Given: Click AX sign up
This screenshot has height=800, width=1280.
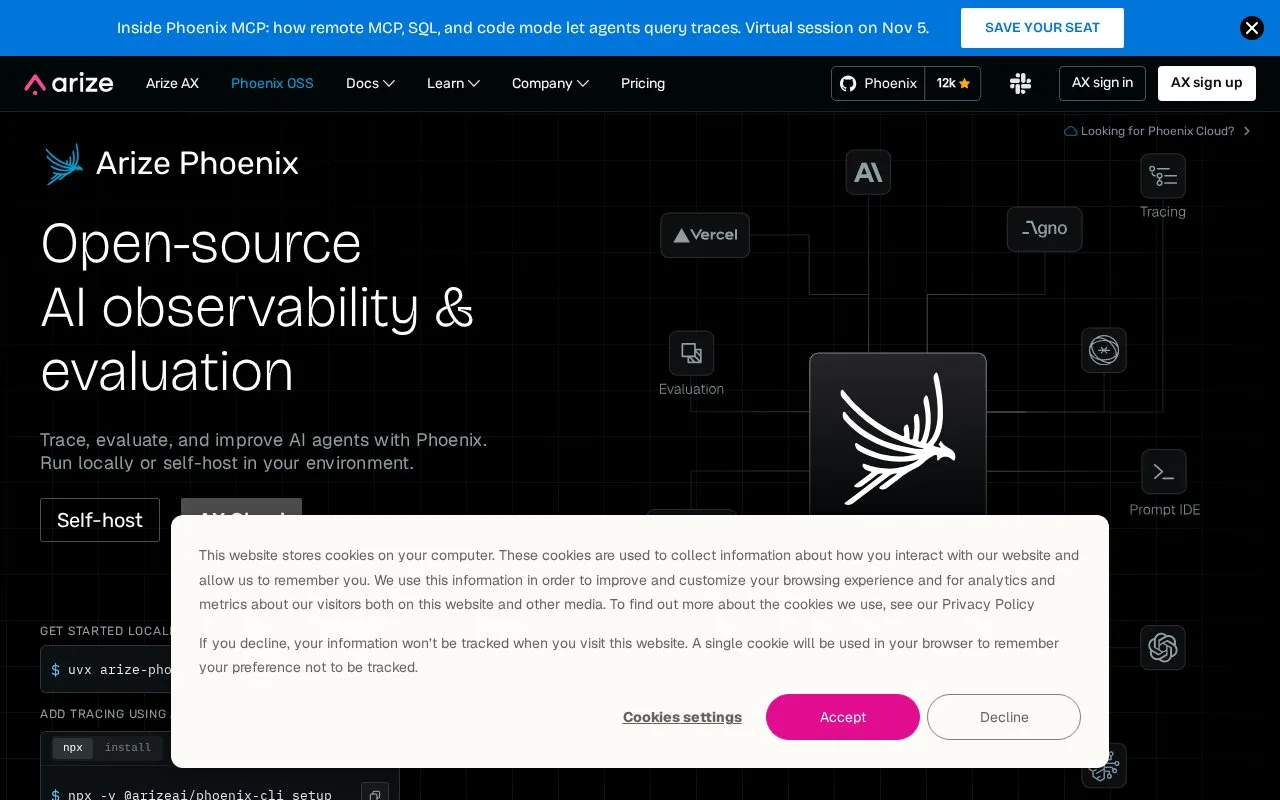Looking at the screenshot, I should point(1206,83).
